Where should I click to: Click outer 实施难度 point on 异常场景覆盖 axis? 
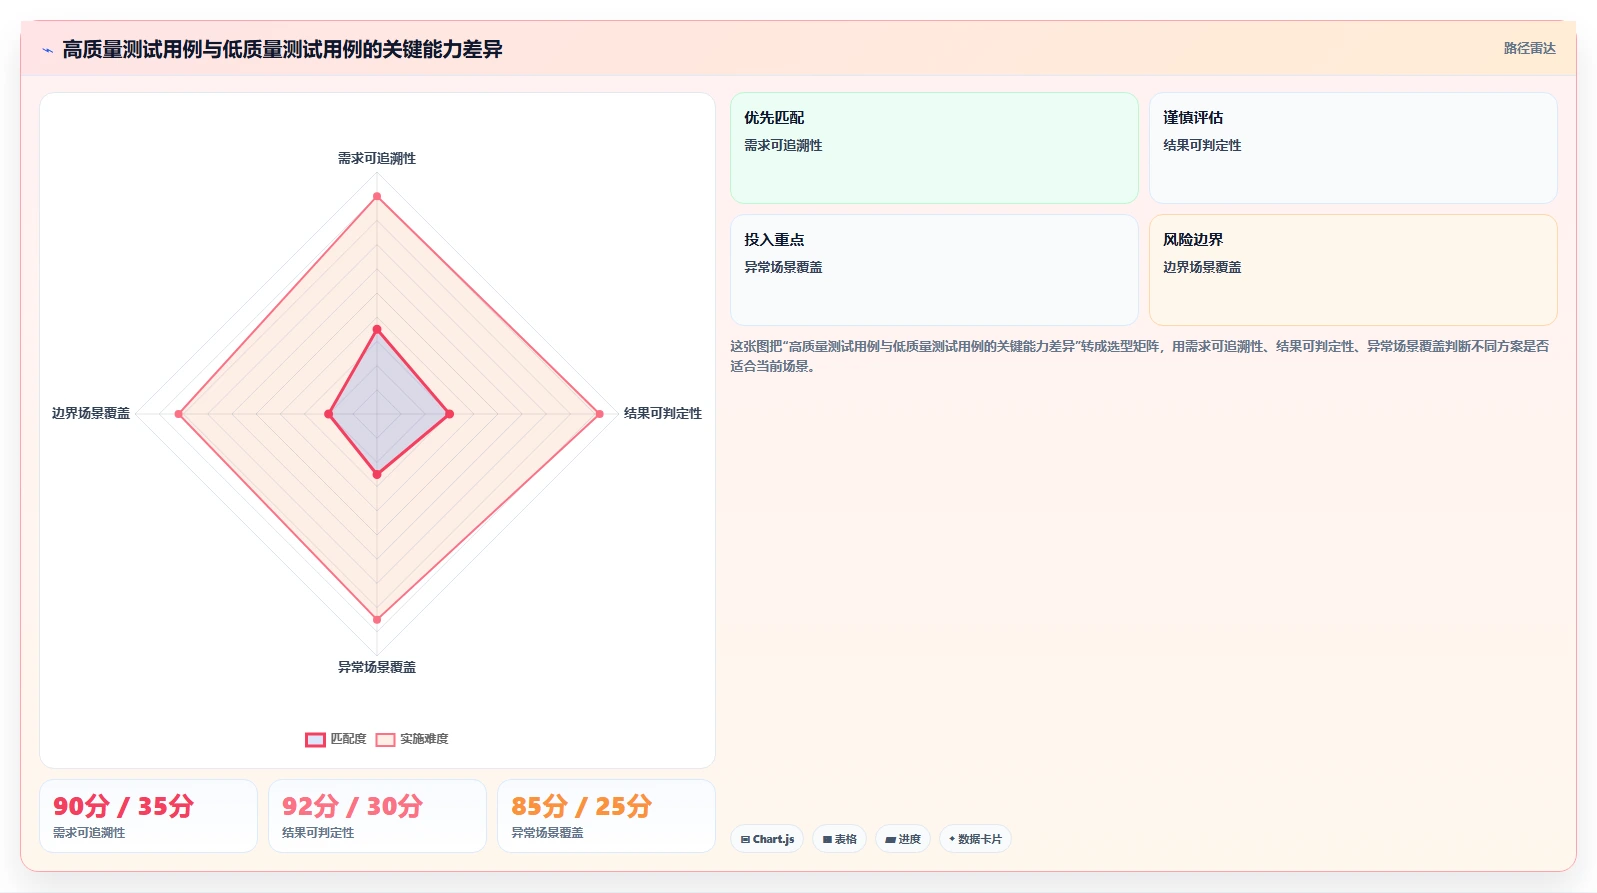[x=377, y=619]
